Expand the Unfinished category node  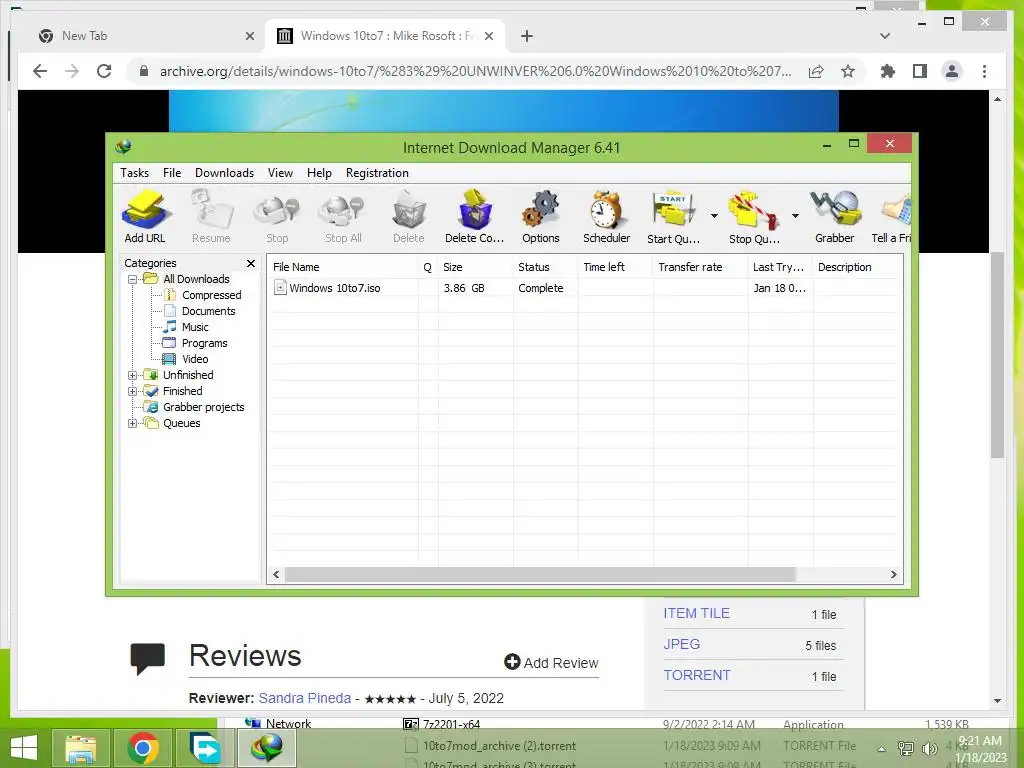[133, 376]
